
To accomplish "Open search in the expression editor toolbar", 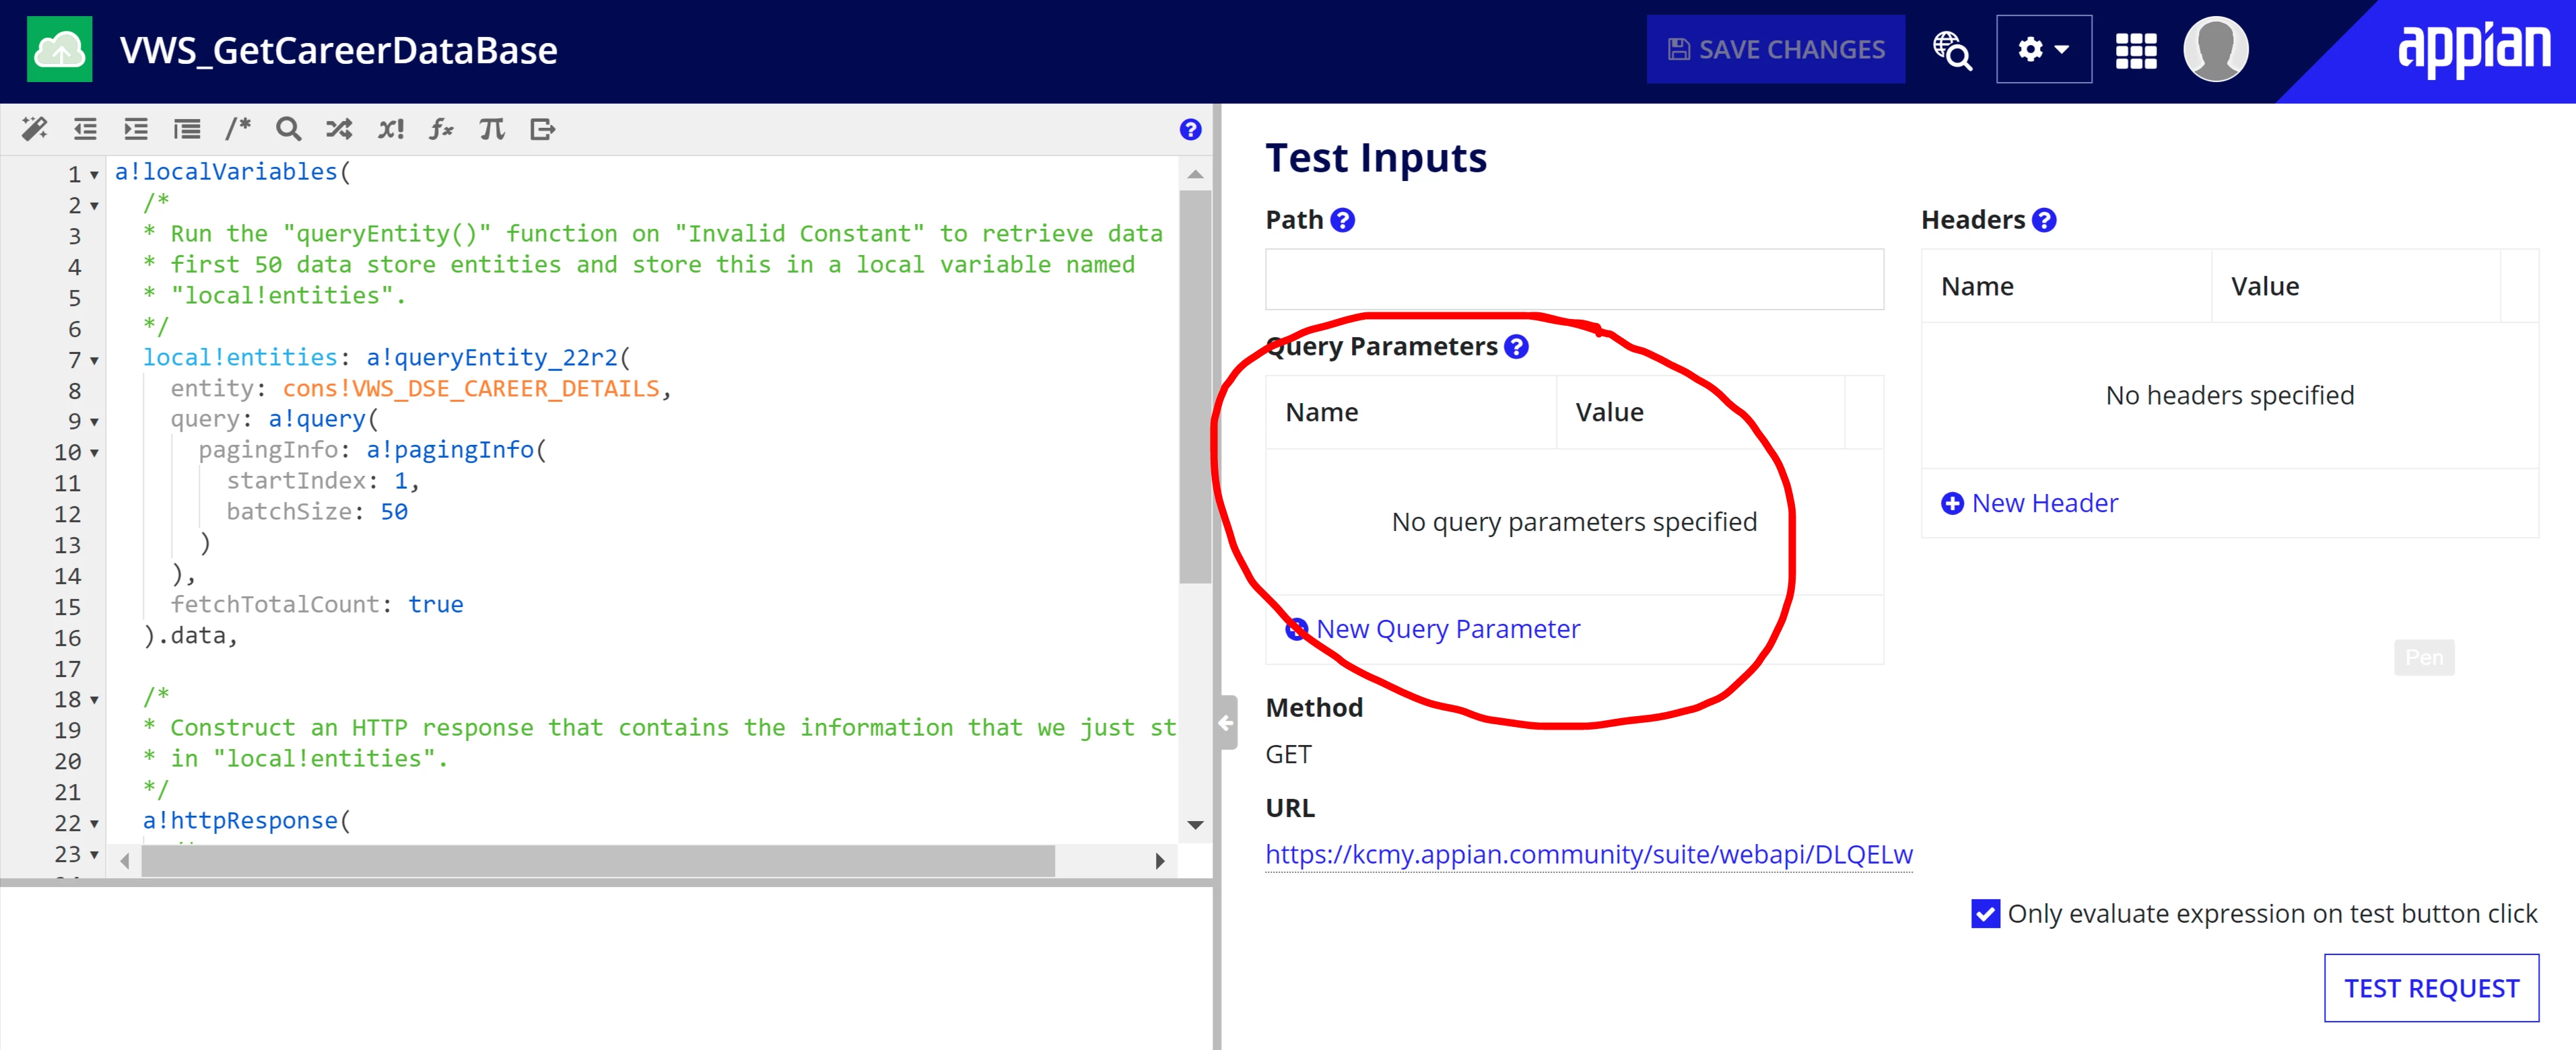I will (x=289, y=129).
